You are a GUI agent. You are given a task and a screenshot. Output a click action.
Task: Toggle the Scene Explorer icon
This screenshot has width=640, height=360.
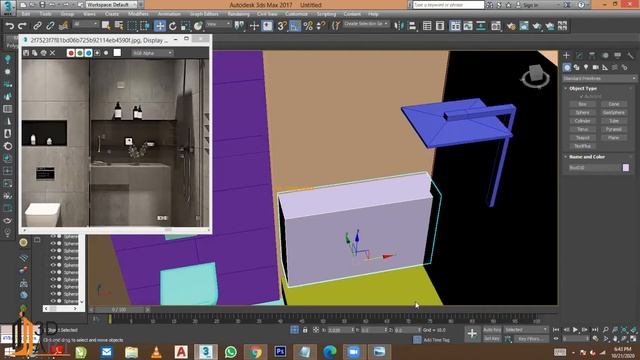427,26
